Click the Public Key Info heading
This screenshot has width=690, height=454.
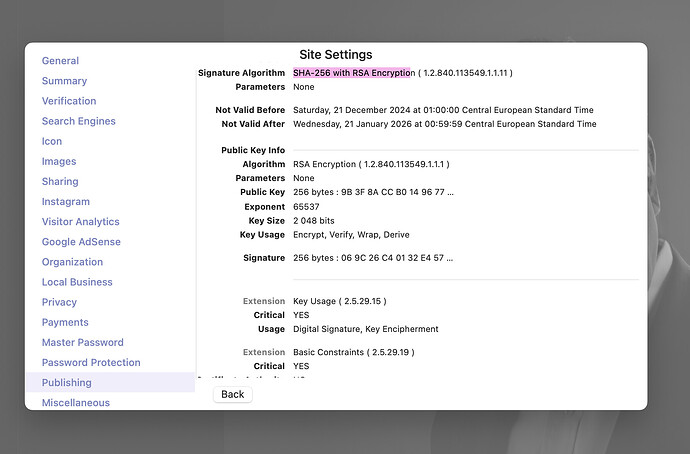point(253,150)
